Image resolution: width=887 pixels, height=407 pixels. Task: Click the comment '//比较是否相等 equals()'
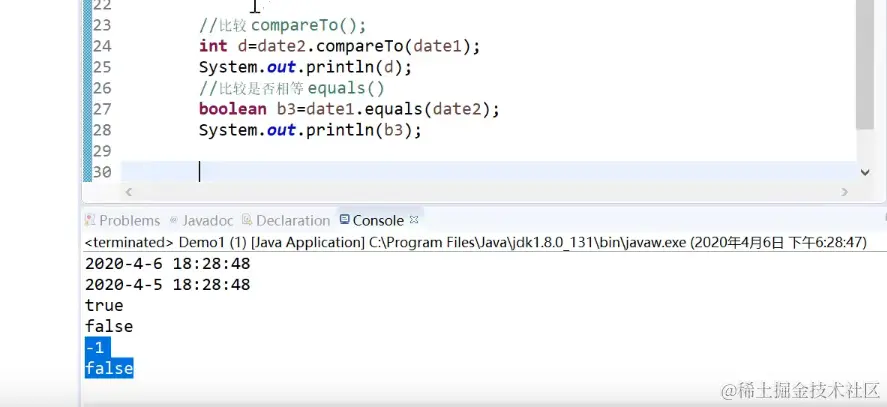tap(291, 88)
